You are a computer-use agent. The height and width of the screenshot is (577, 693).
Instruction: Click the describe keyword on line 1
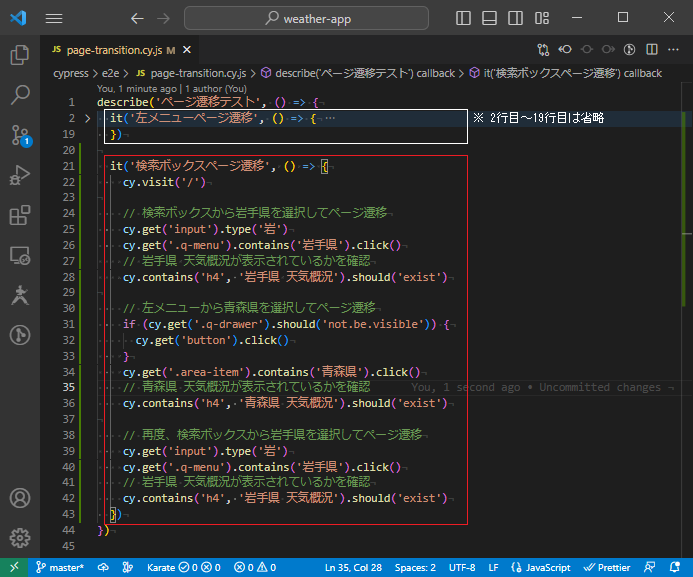pos(123,102)
